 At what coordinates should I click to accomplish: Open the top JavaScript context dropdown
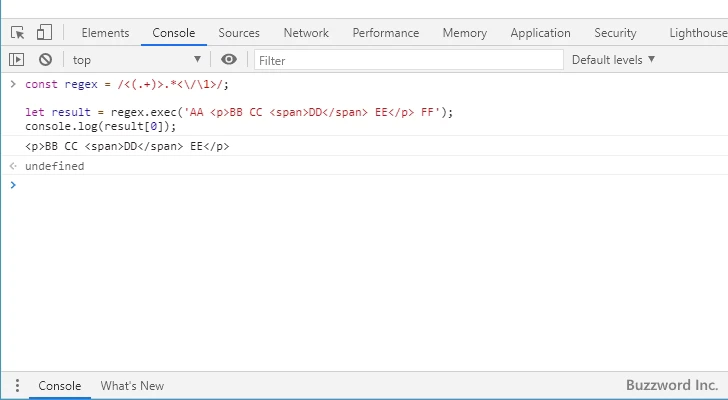click(136, 60)
